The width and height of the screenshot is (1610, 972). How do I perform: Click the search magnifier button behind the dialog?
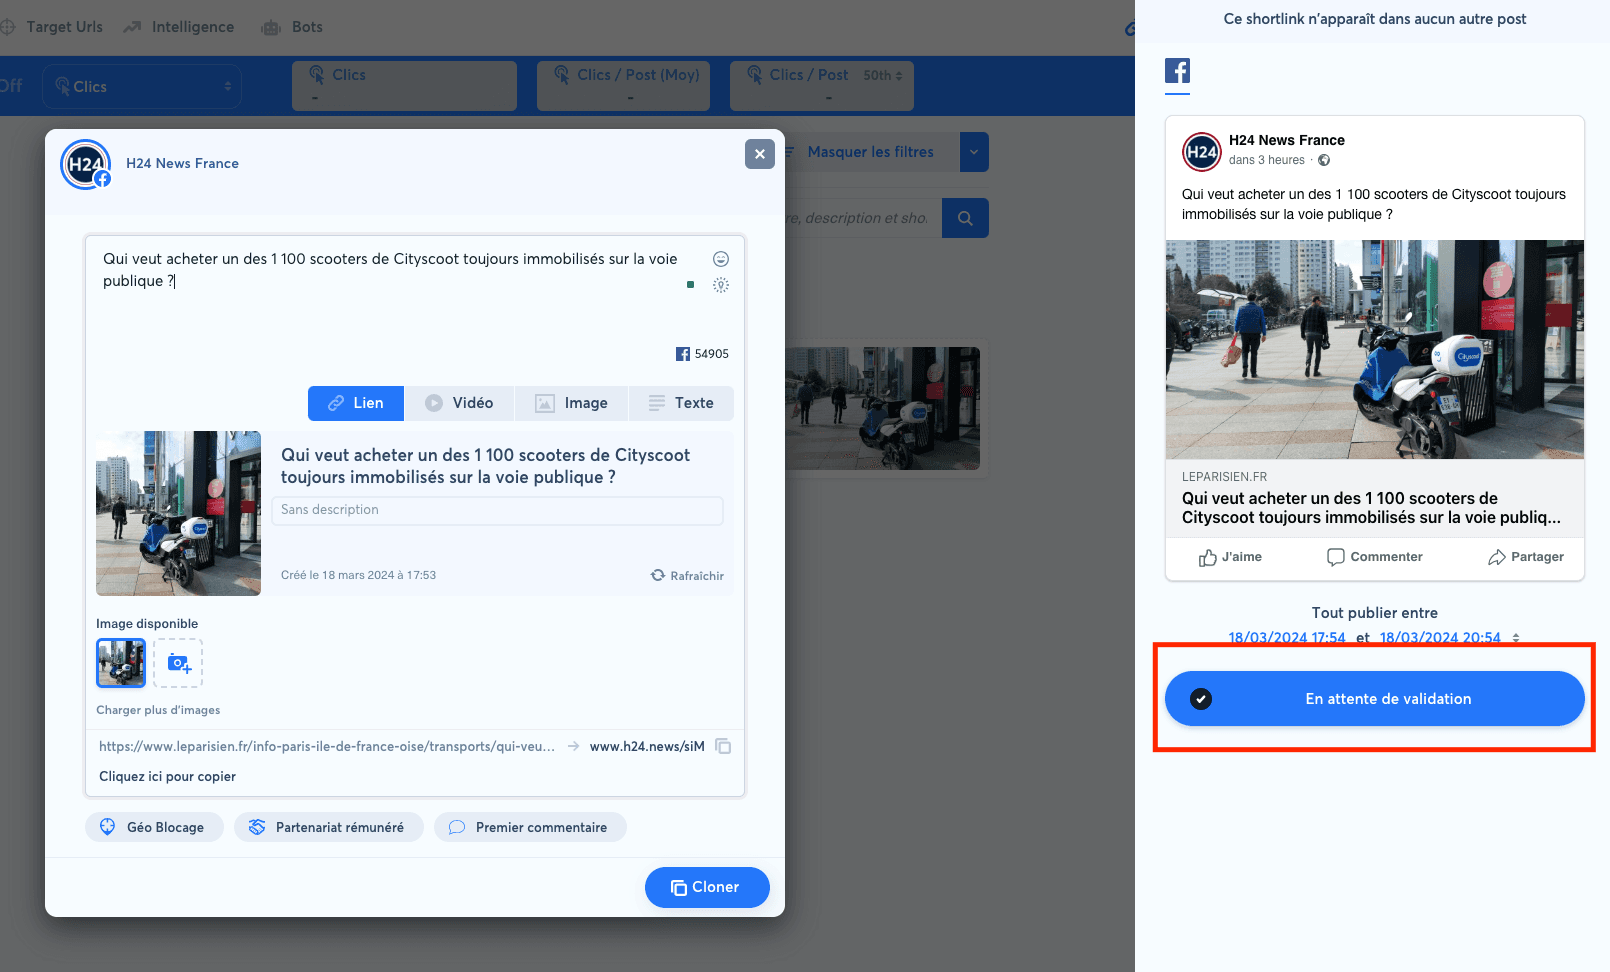tap(965, 218)
